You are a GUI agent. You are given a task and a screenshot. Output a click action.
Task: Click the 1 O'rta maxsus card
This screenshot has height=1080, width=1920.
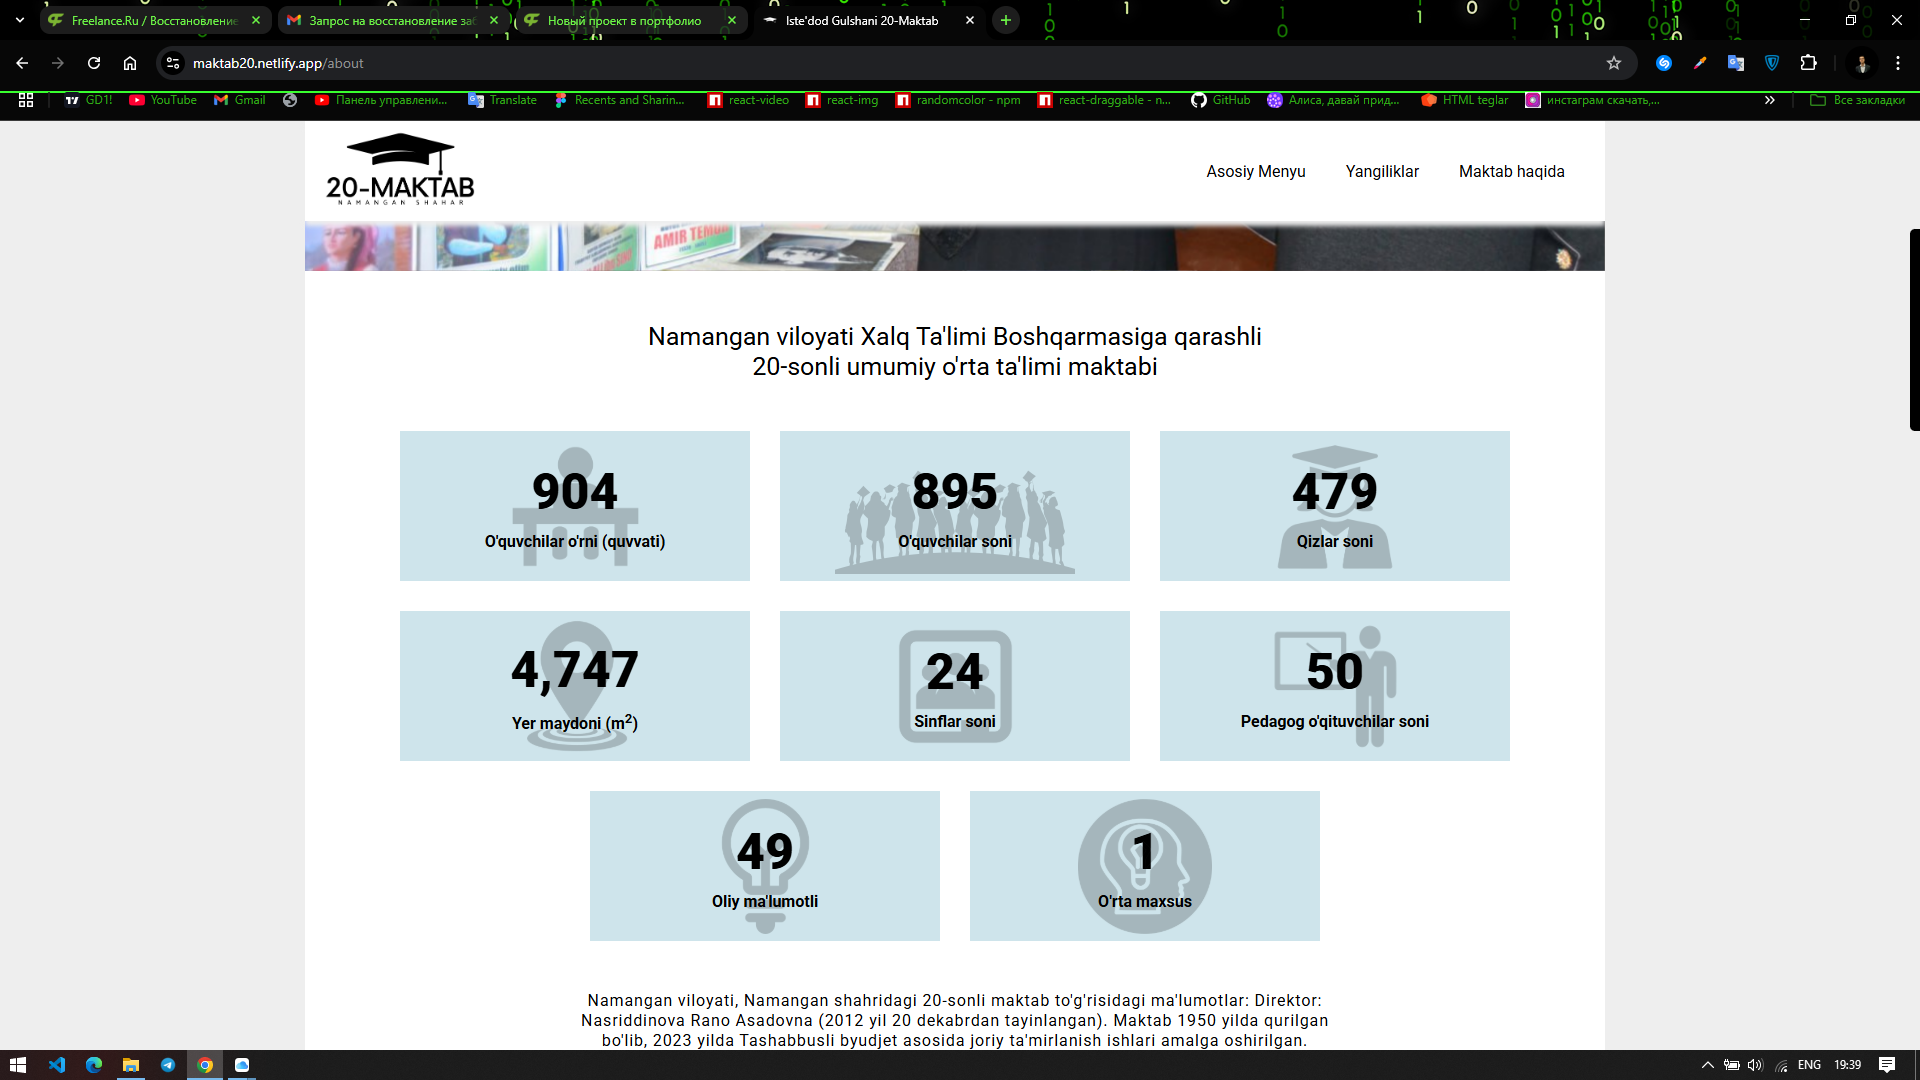point(1145,866)
